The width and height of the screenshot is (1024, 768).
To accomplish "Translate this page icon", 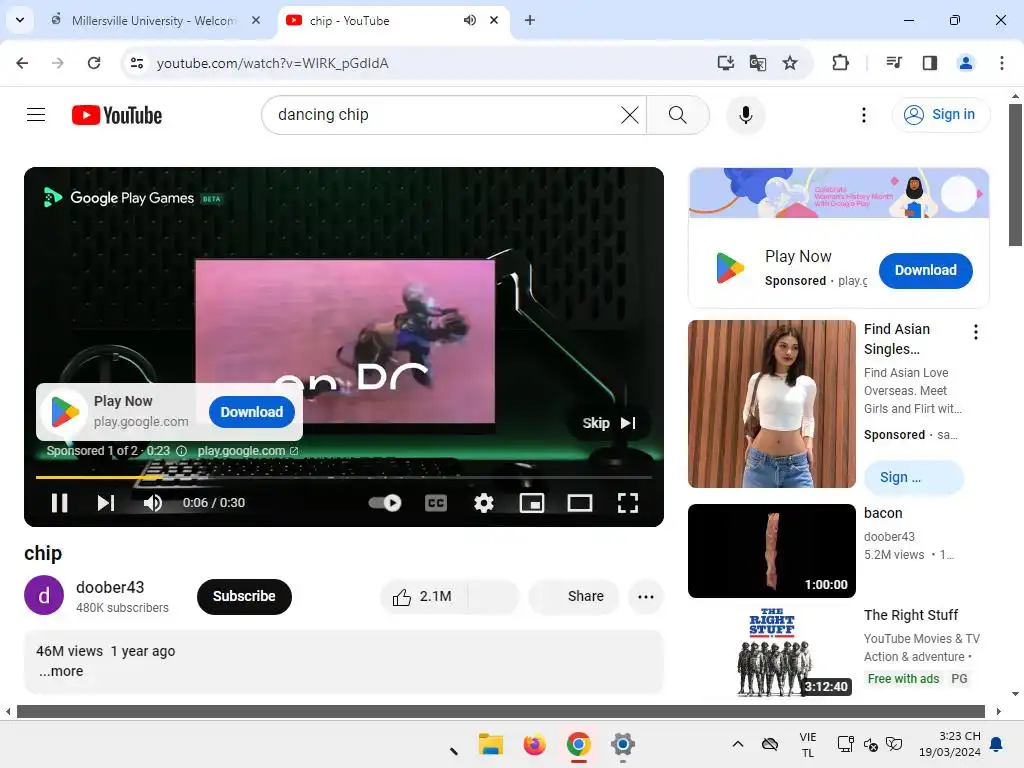I will (758, 63).
